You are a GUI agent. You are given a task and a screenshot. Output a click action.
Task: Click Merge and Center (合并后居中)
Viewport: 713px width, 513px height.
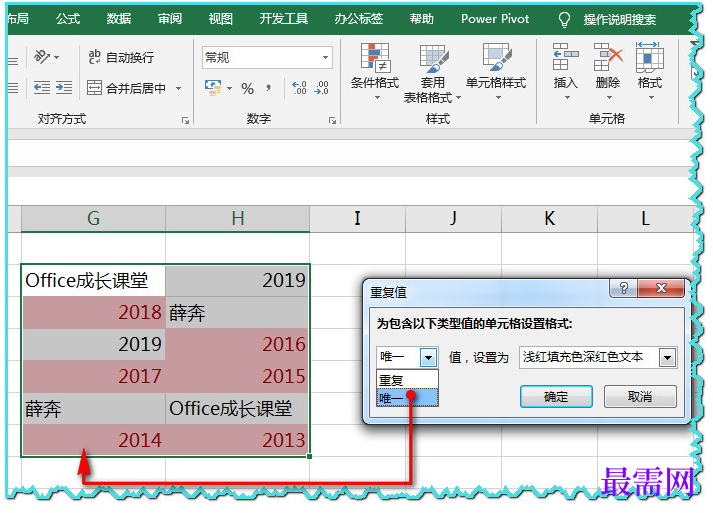[x=127, y=88]
